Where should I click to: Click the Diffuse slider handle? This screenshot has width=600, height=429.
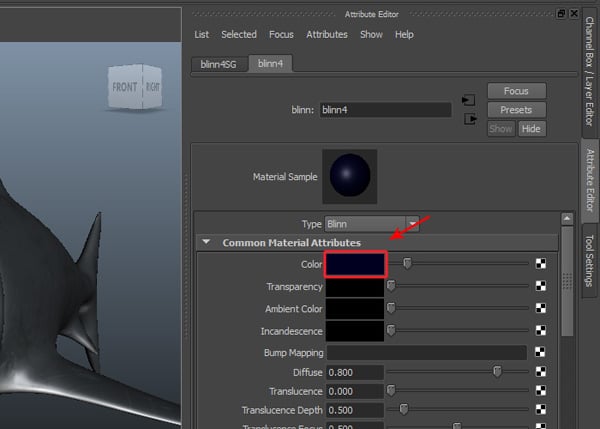pyautogui.click(x=497, y=372)
